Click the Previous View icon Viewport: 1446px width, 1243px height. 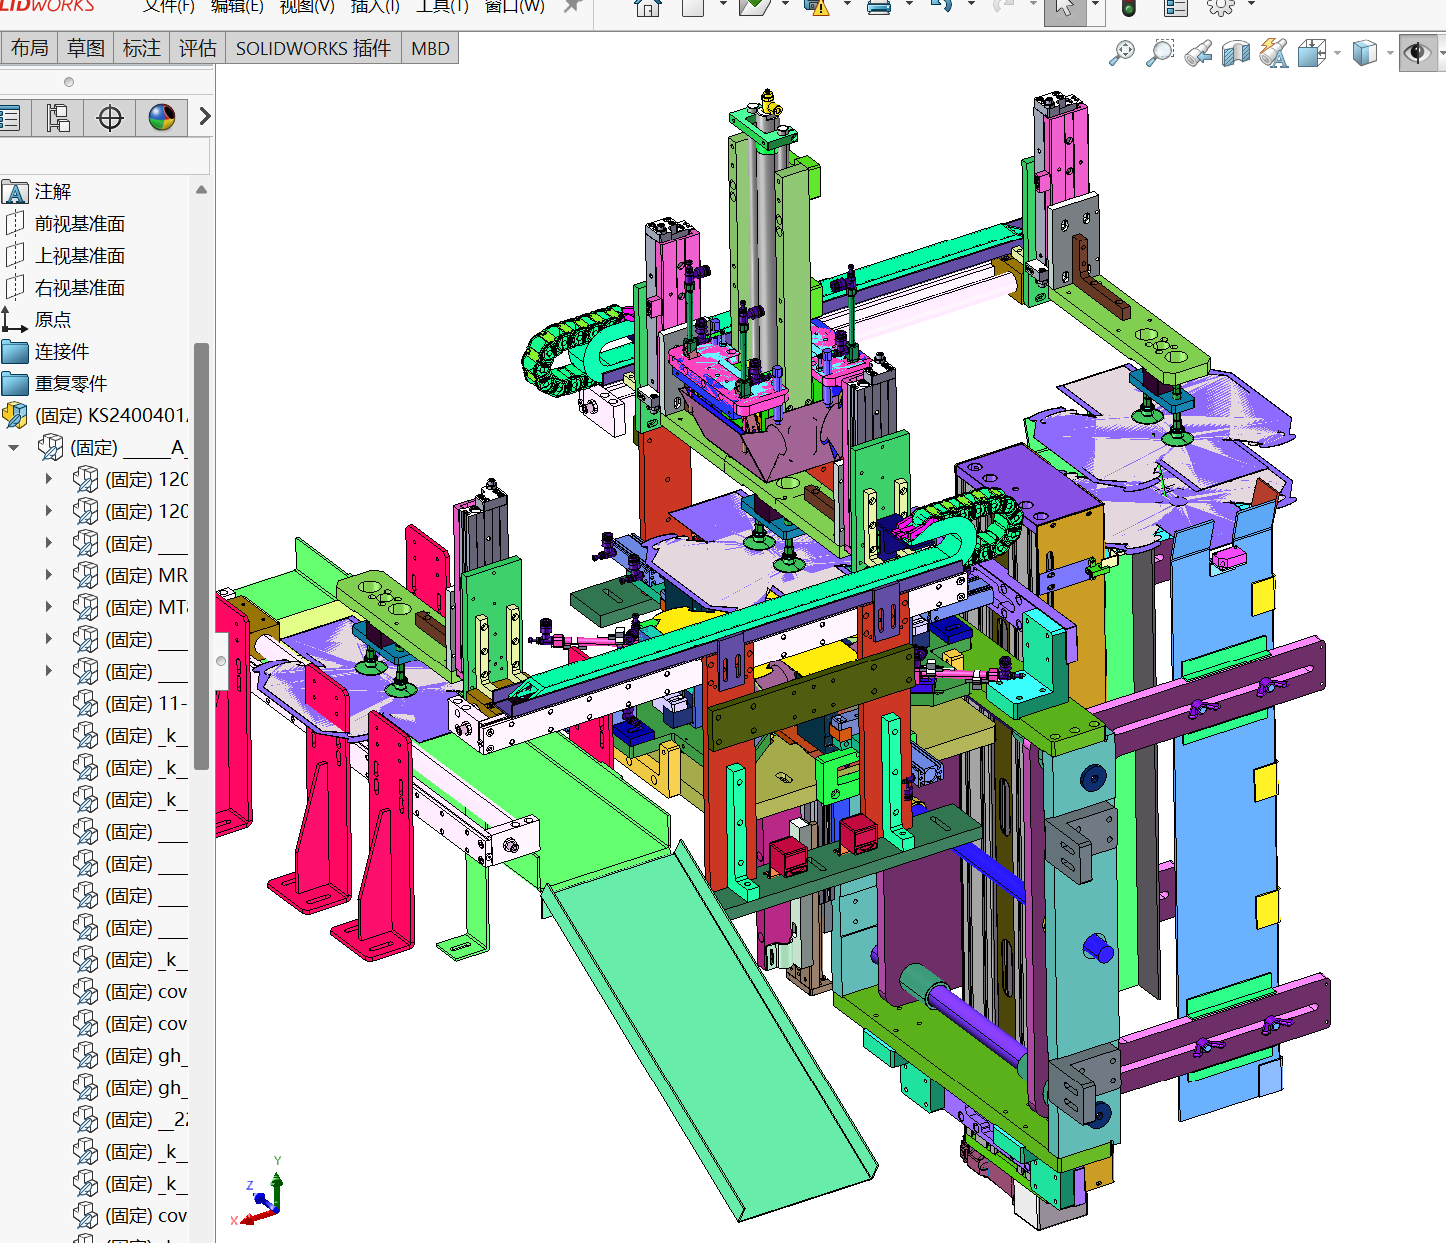(x=1198, y=52)
